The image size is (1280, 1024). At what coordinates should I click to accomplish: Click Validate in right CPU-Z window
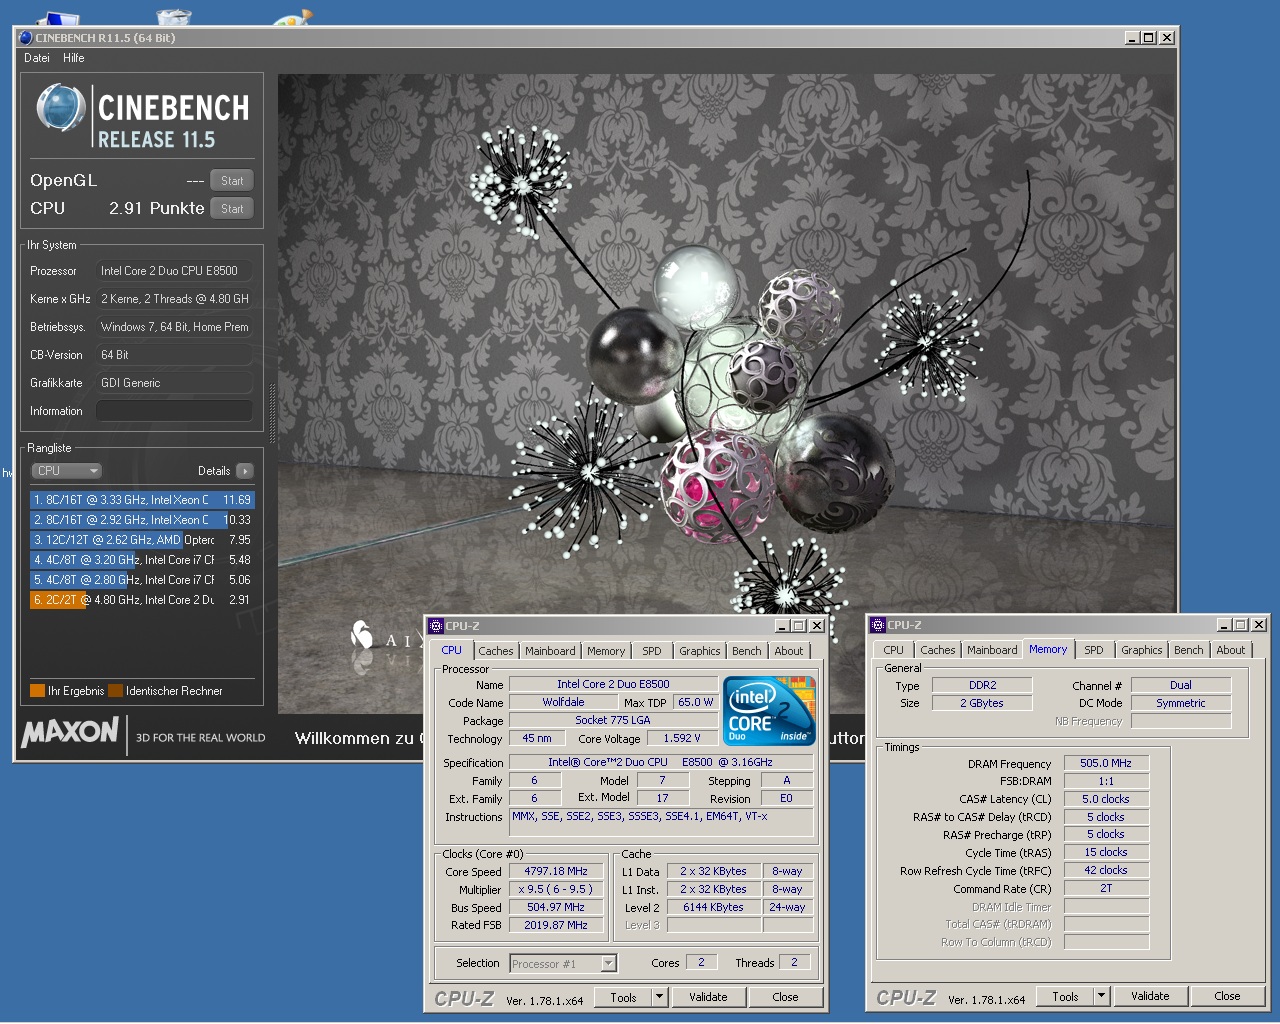click(1150, 997)
